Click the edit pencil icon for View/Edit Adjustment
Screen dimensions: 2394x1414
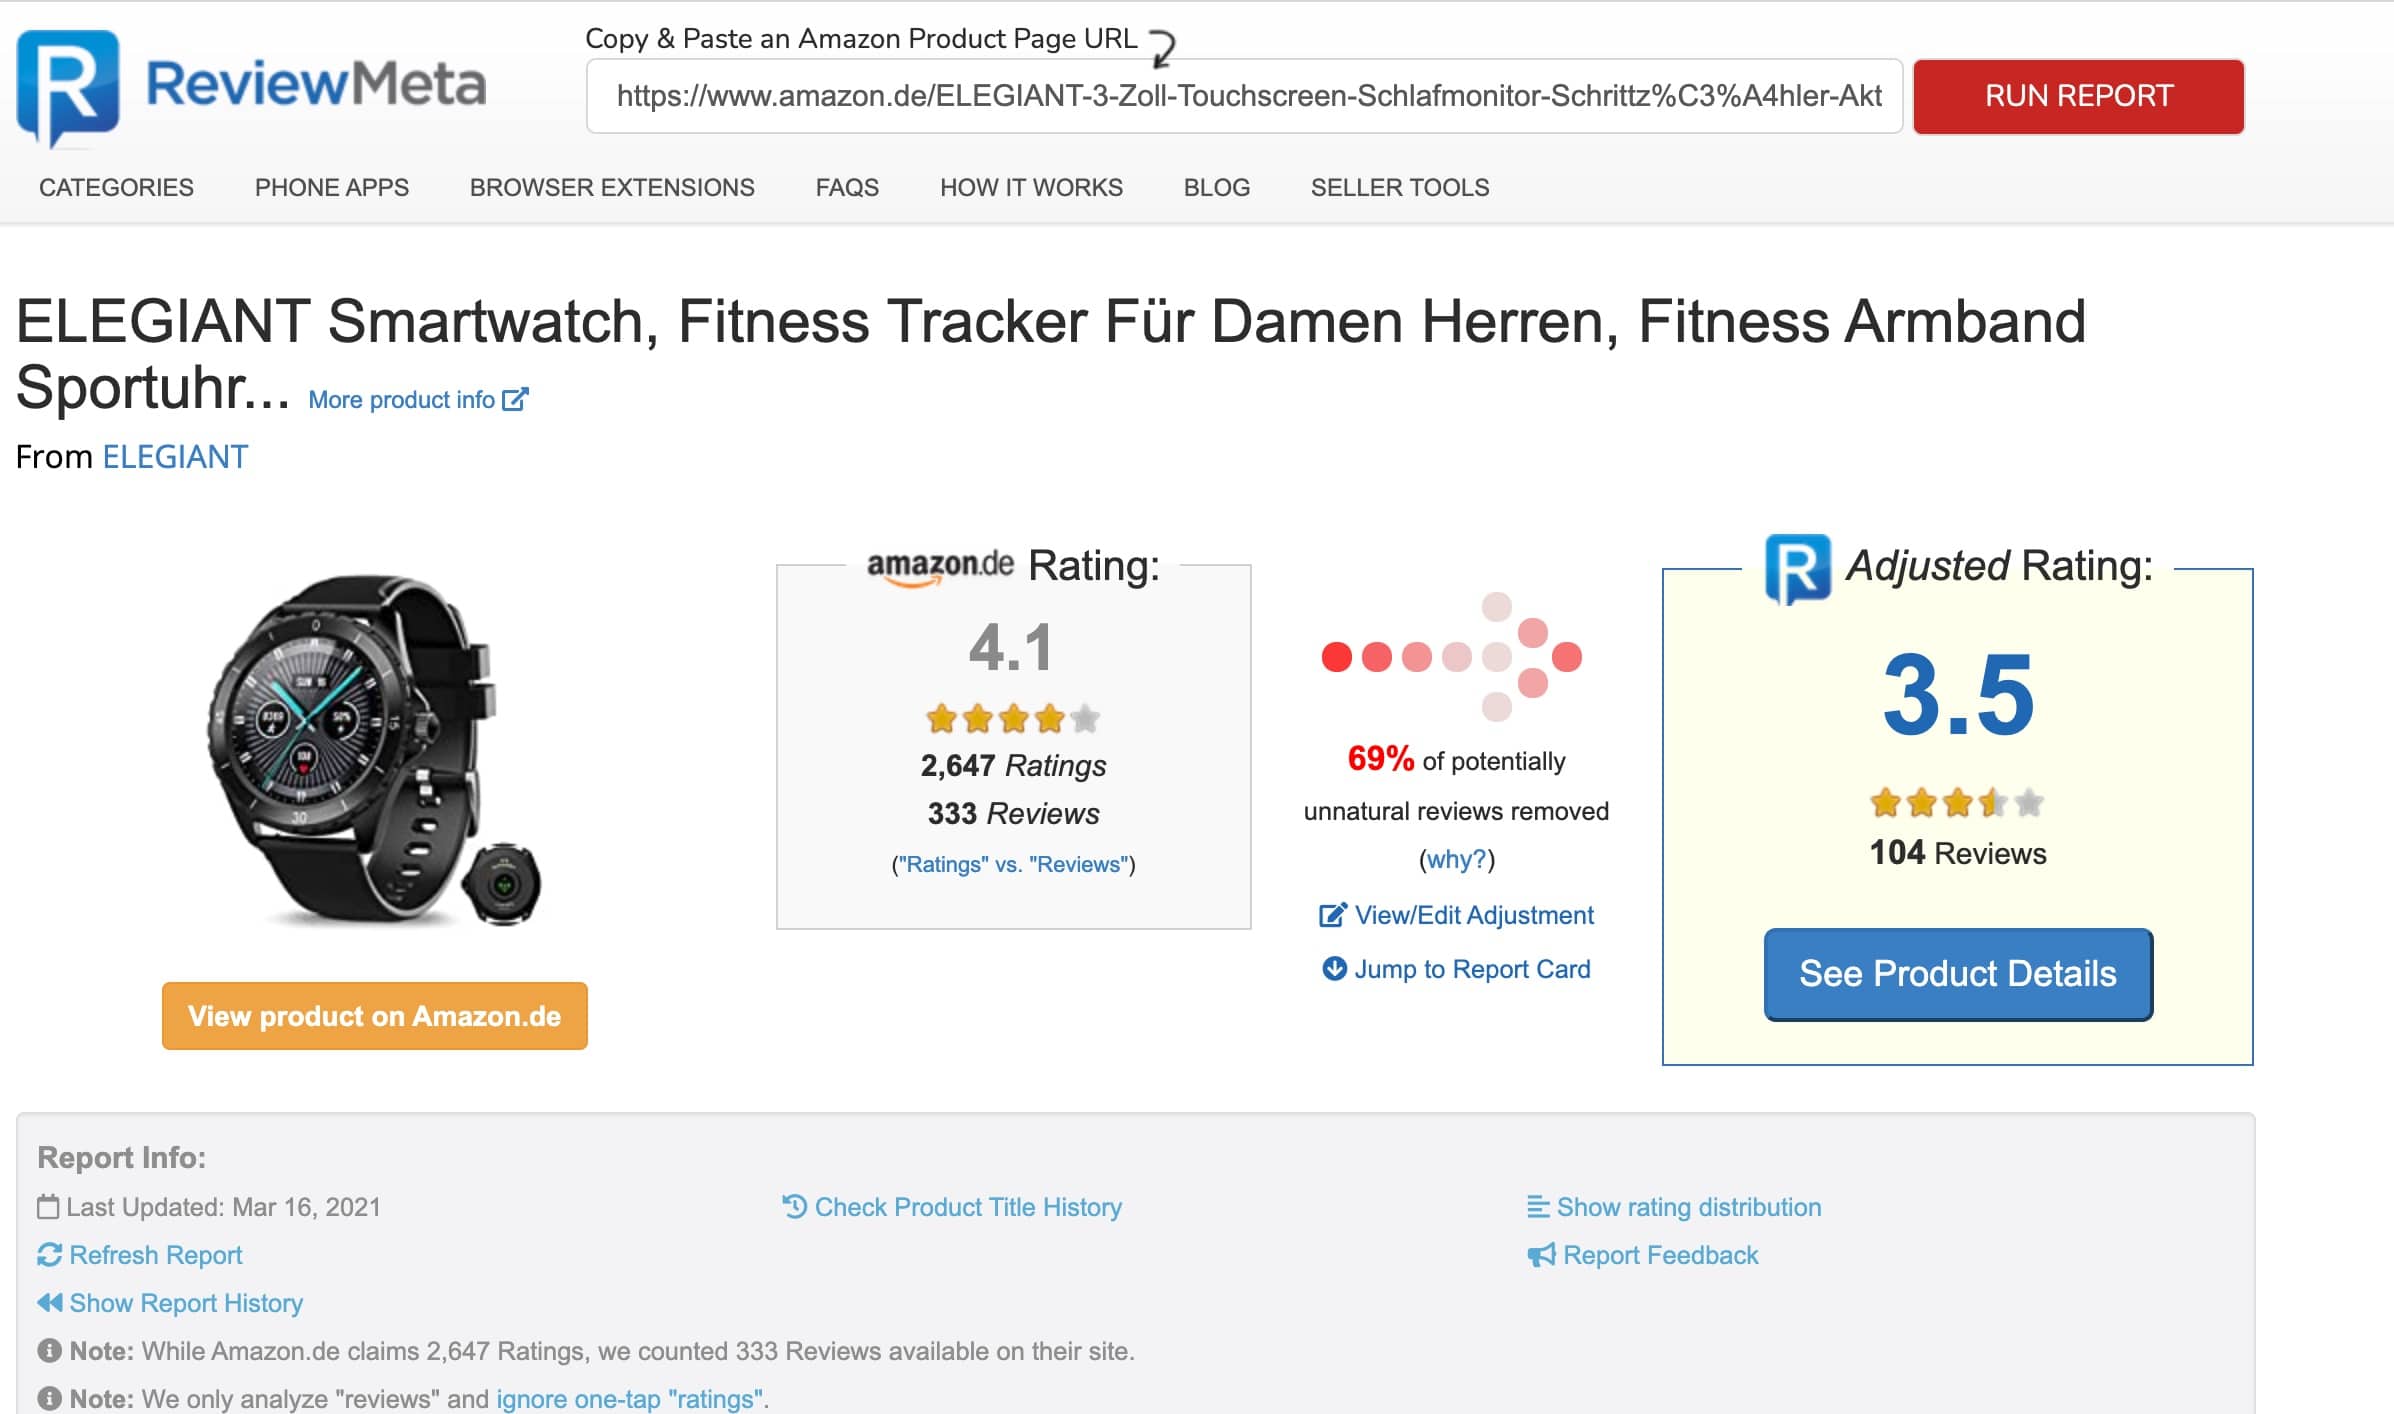[1332, 915]
